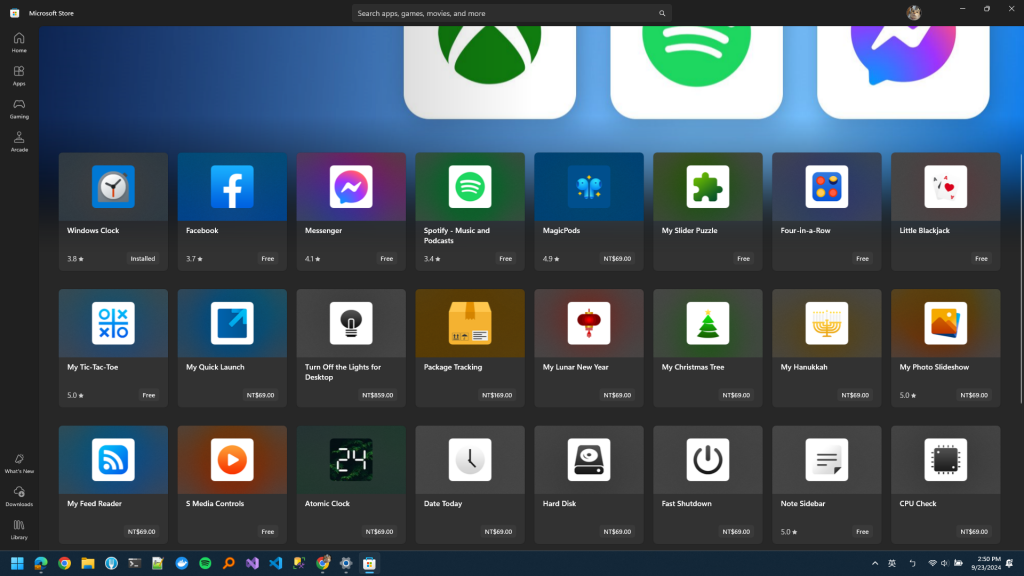The width and height of the screenshot is (1024, 576).
Task: Open the user profile avatar
Action: [913, 12]
